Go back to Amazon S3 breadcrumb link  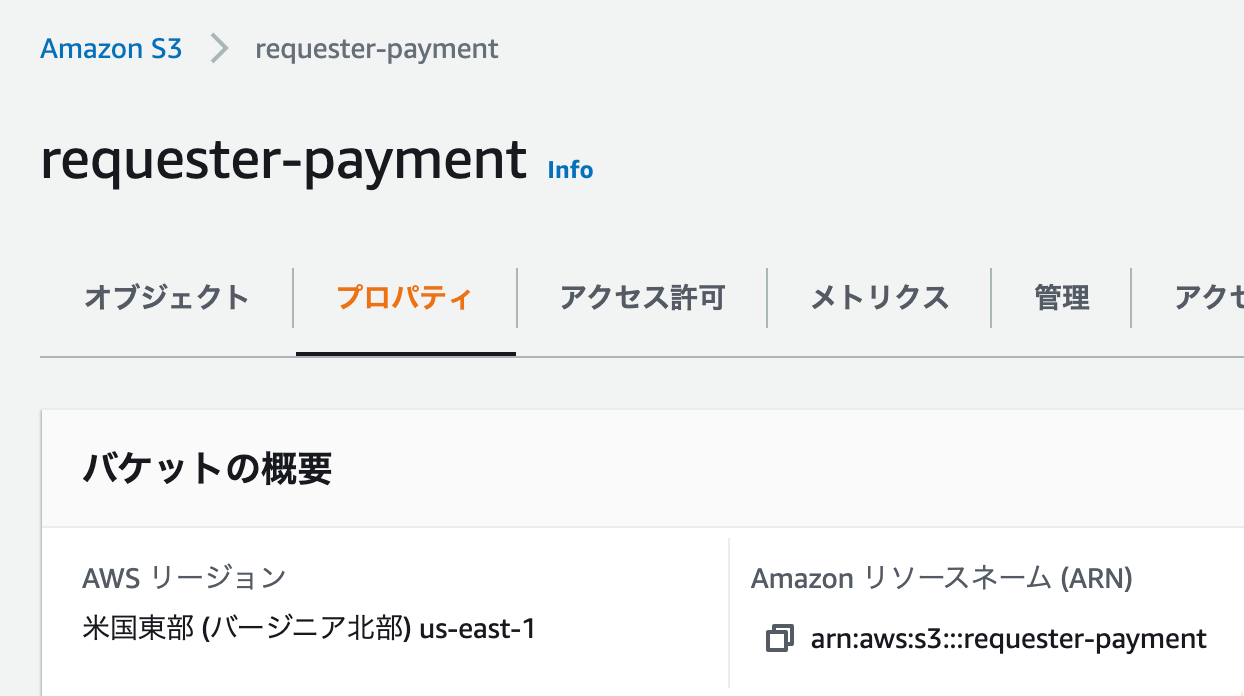click(x=111, y=48)
